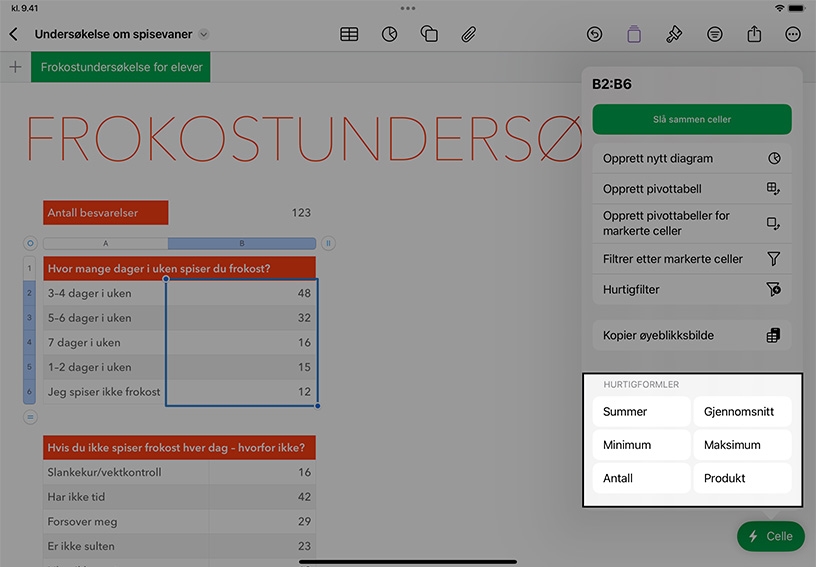Open the Format paintbrush icon
Image resolution: width=816 pixels, height=567 pixels.
click(x=674, y=34)
